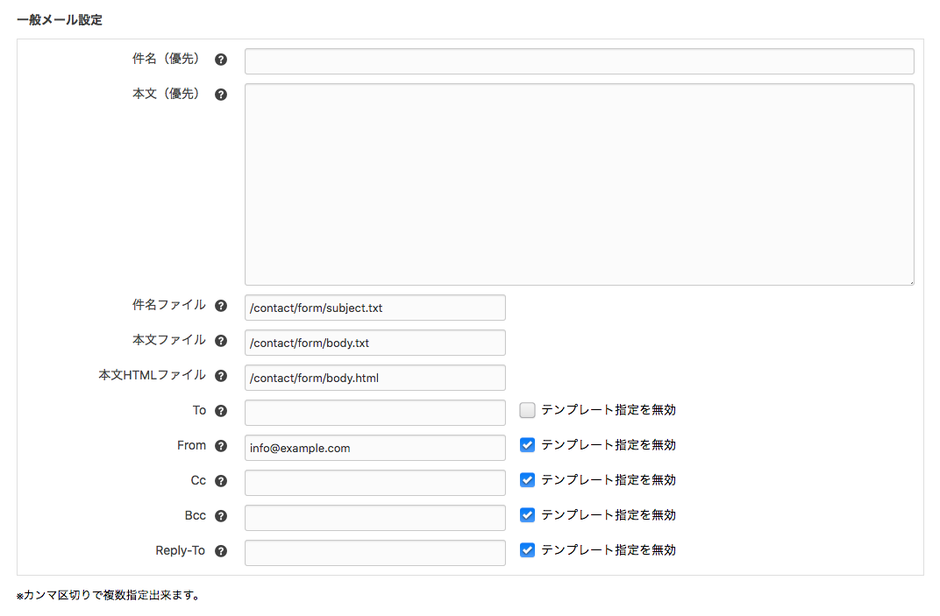Viewport: 940px width, 616px height.
Task: Open help tooltip for 件名ファイル
Action: [221, 306]
